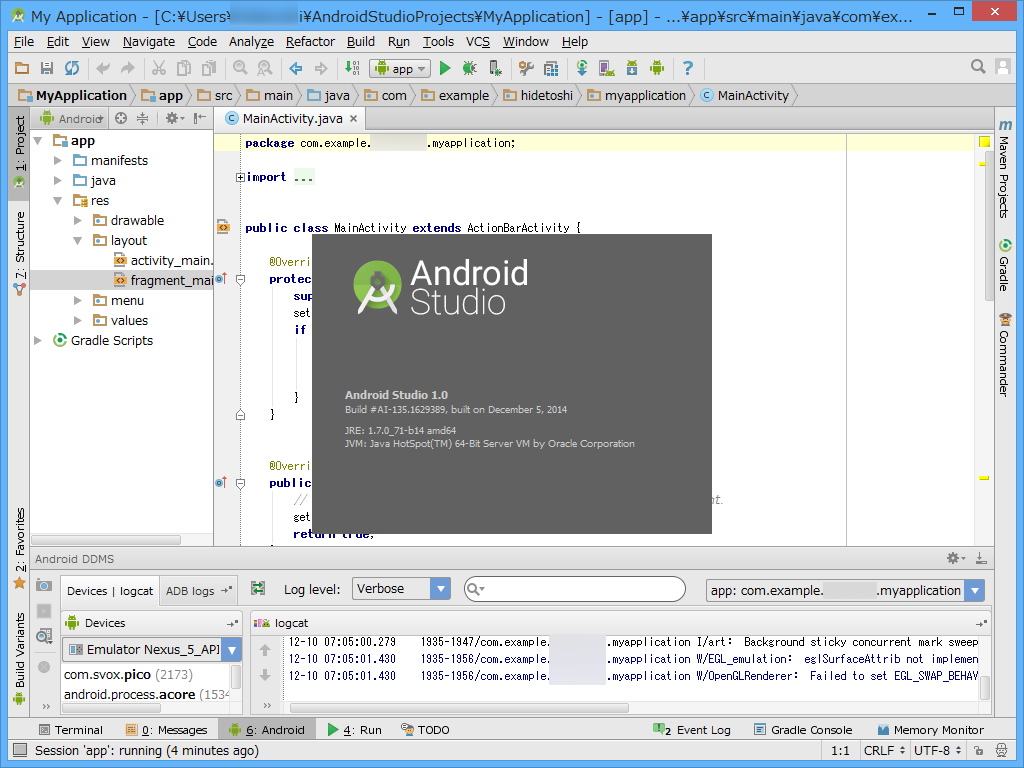Image resolution: width=1024 pixels, height=768 pixels.
Task: Open the Build menu
Action: tap(360, 42)
